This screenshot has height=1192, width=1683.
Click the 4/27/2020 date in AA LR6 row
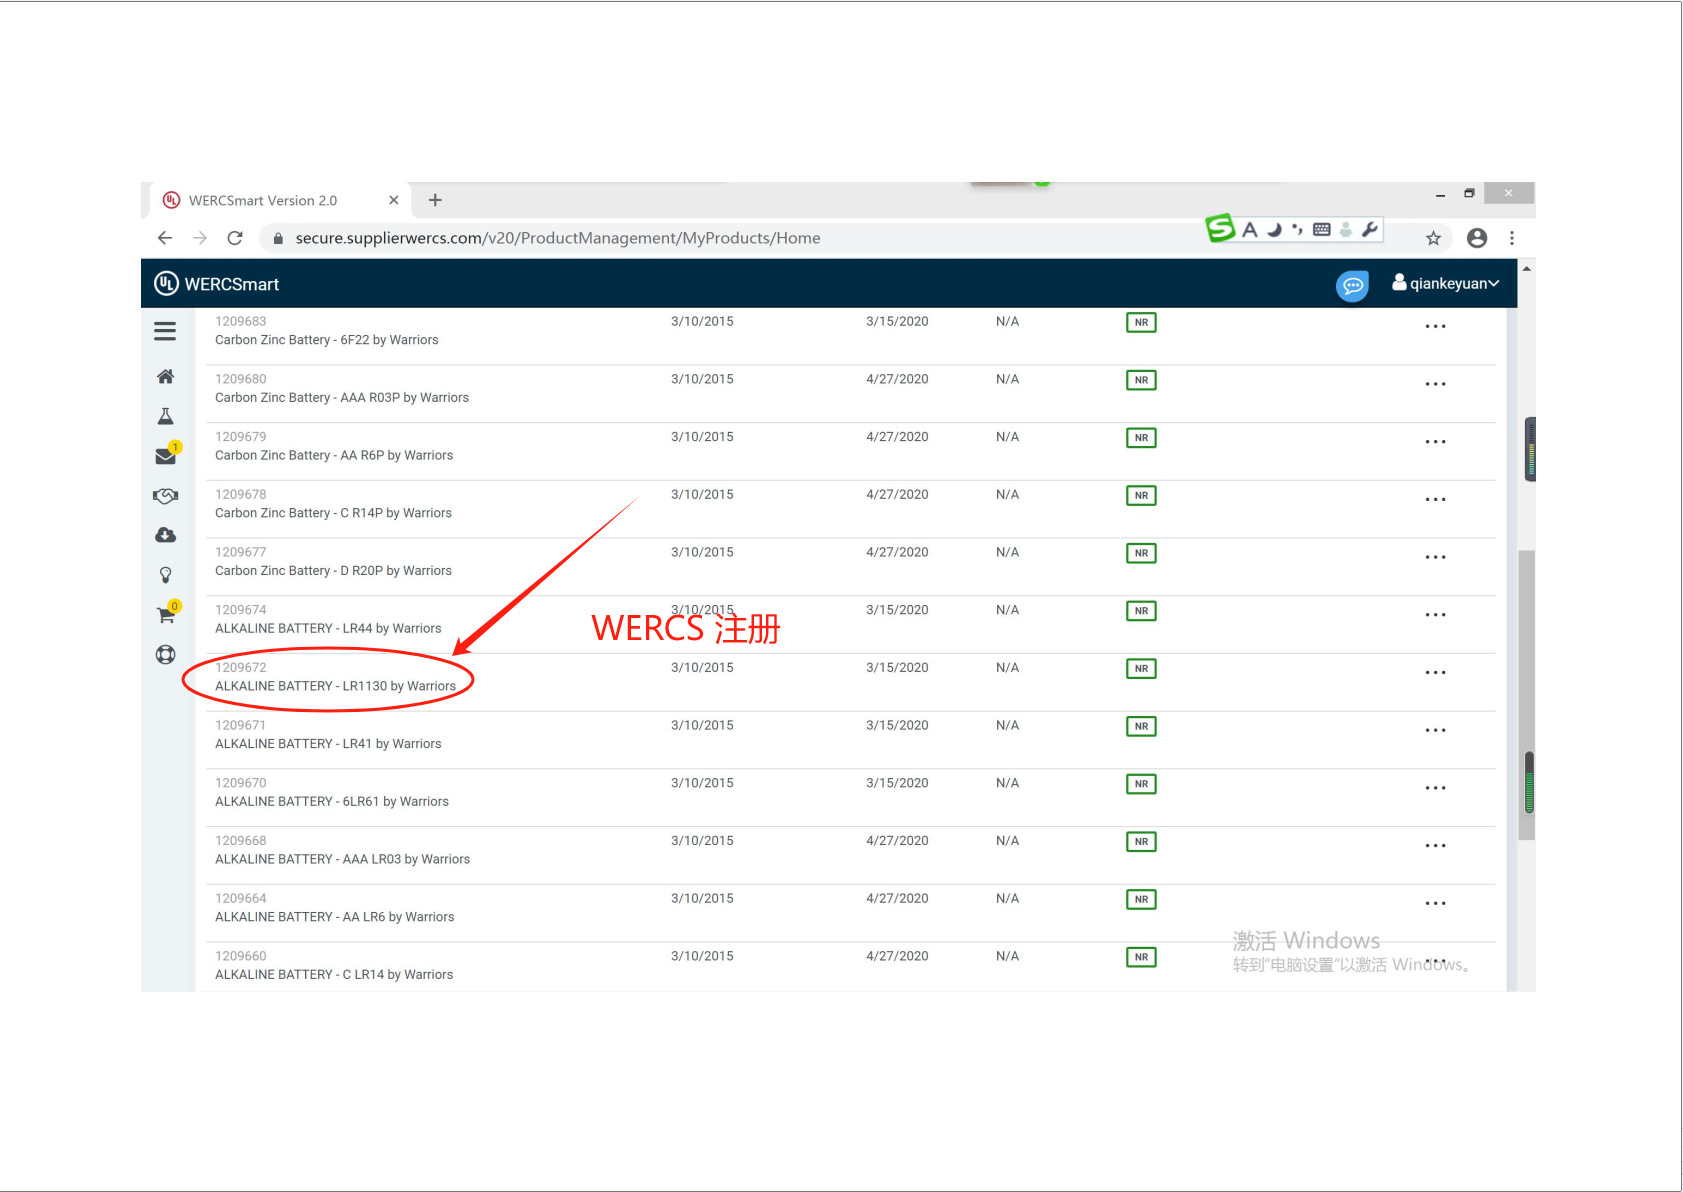coord(897,899)
